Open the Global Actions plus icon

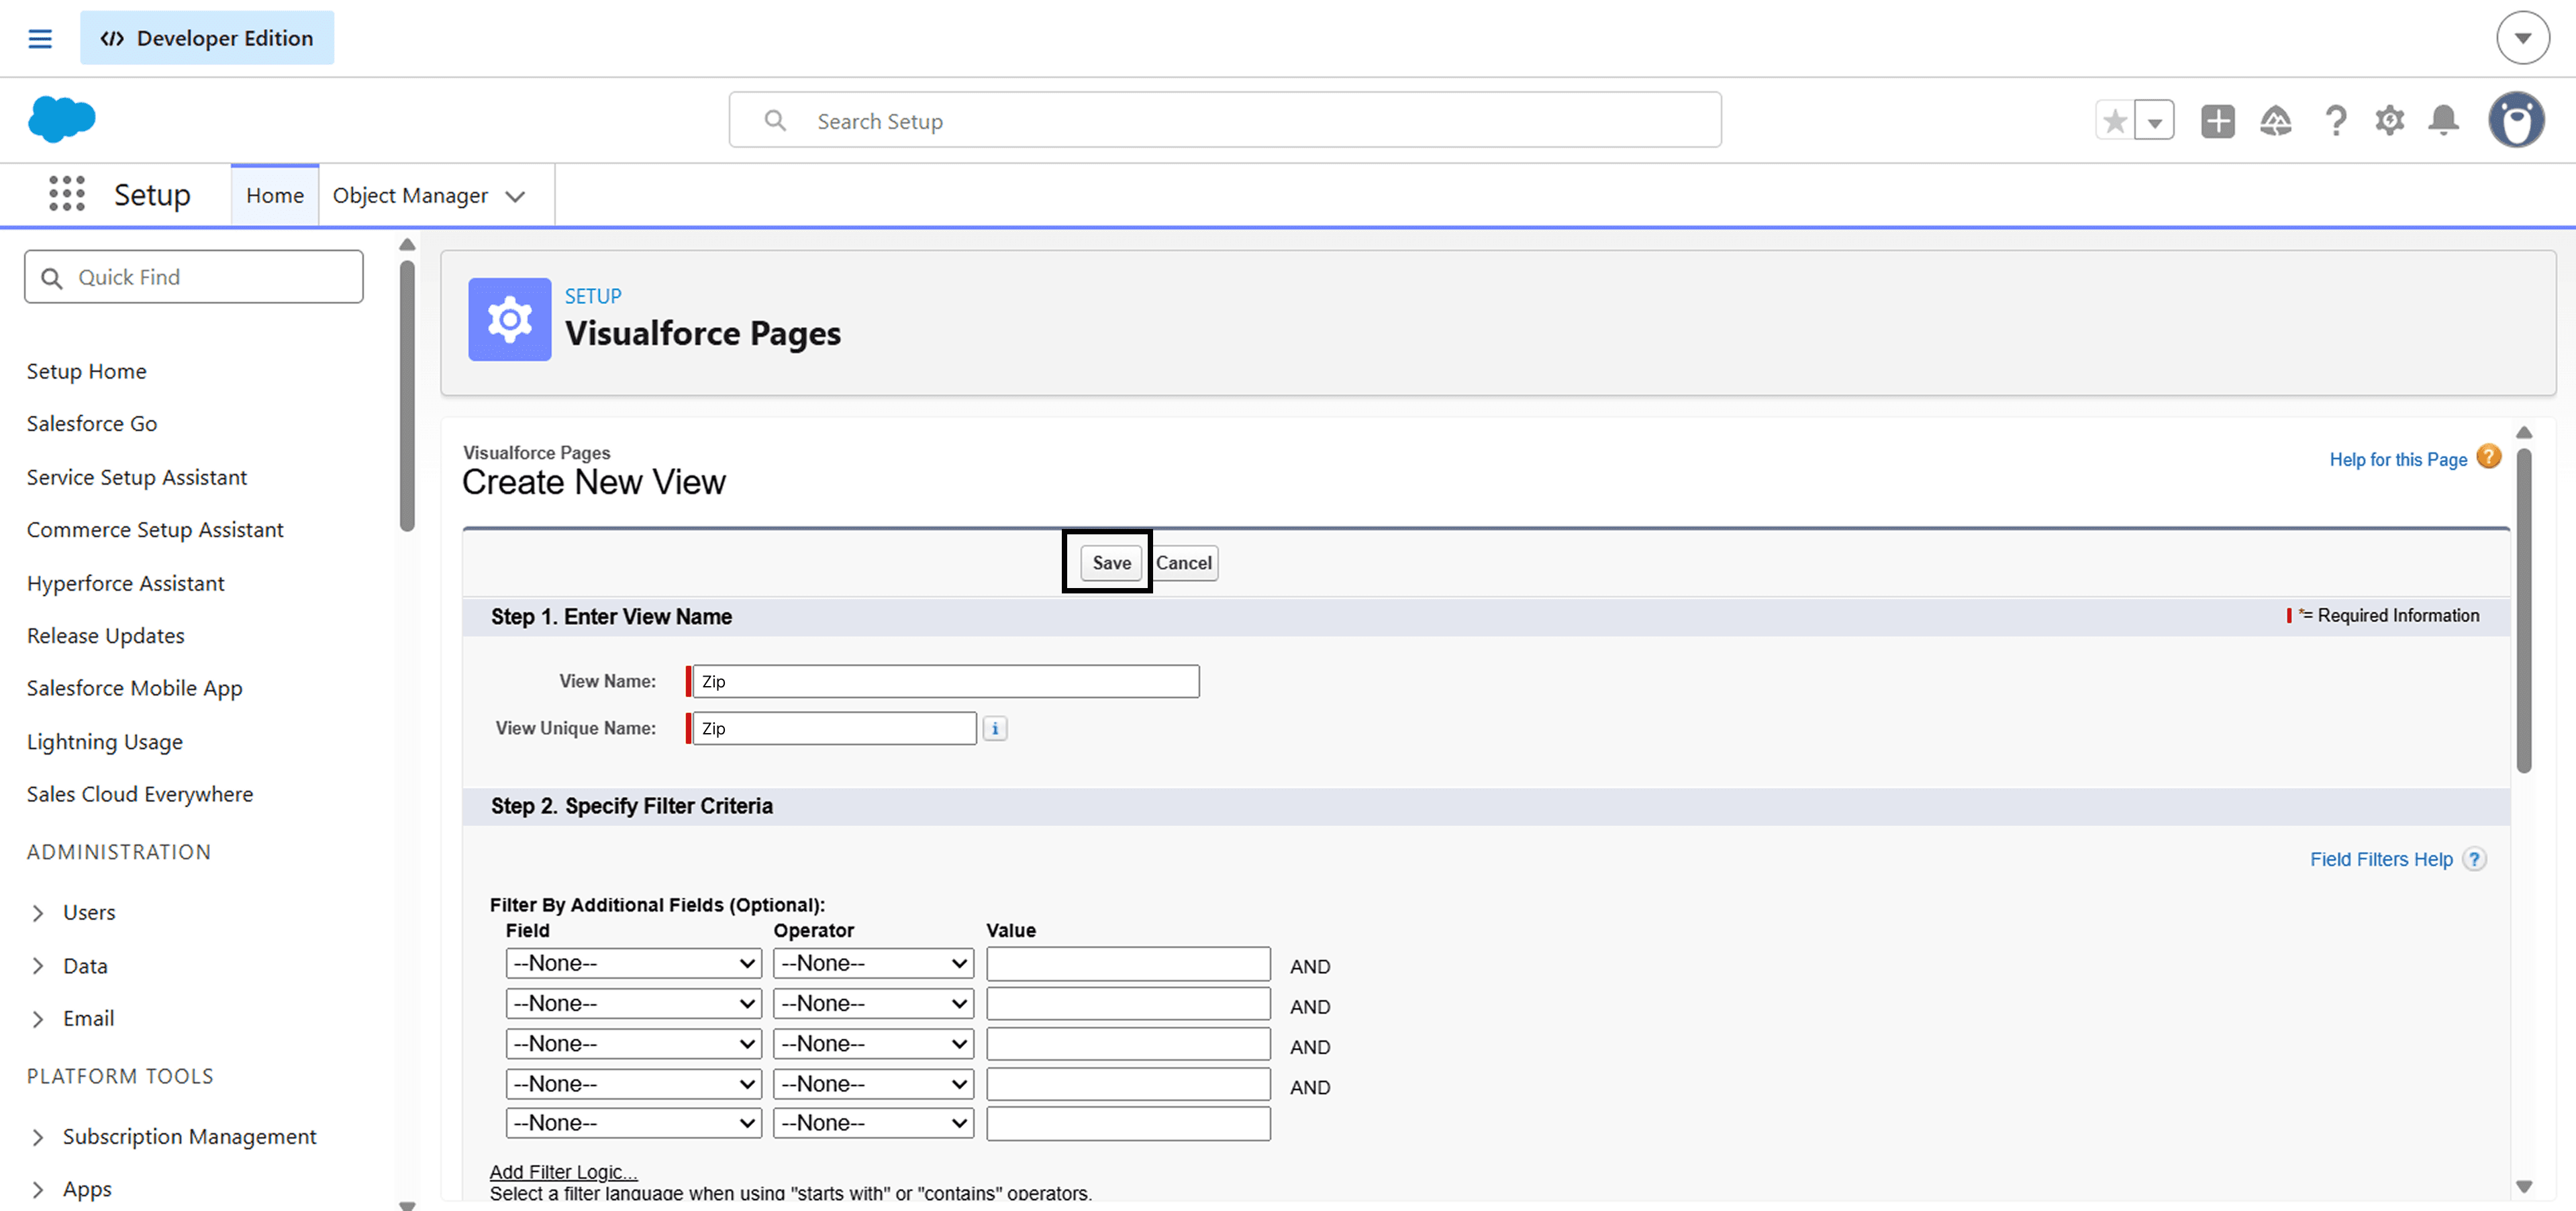pyautogui.click(x=2217, y=121)
